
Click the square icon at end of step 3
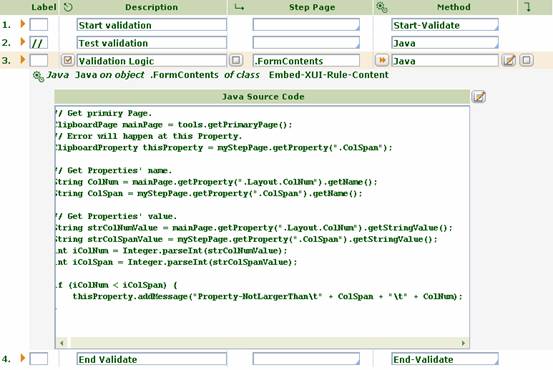pyautogui.click(x=526, y=60)
